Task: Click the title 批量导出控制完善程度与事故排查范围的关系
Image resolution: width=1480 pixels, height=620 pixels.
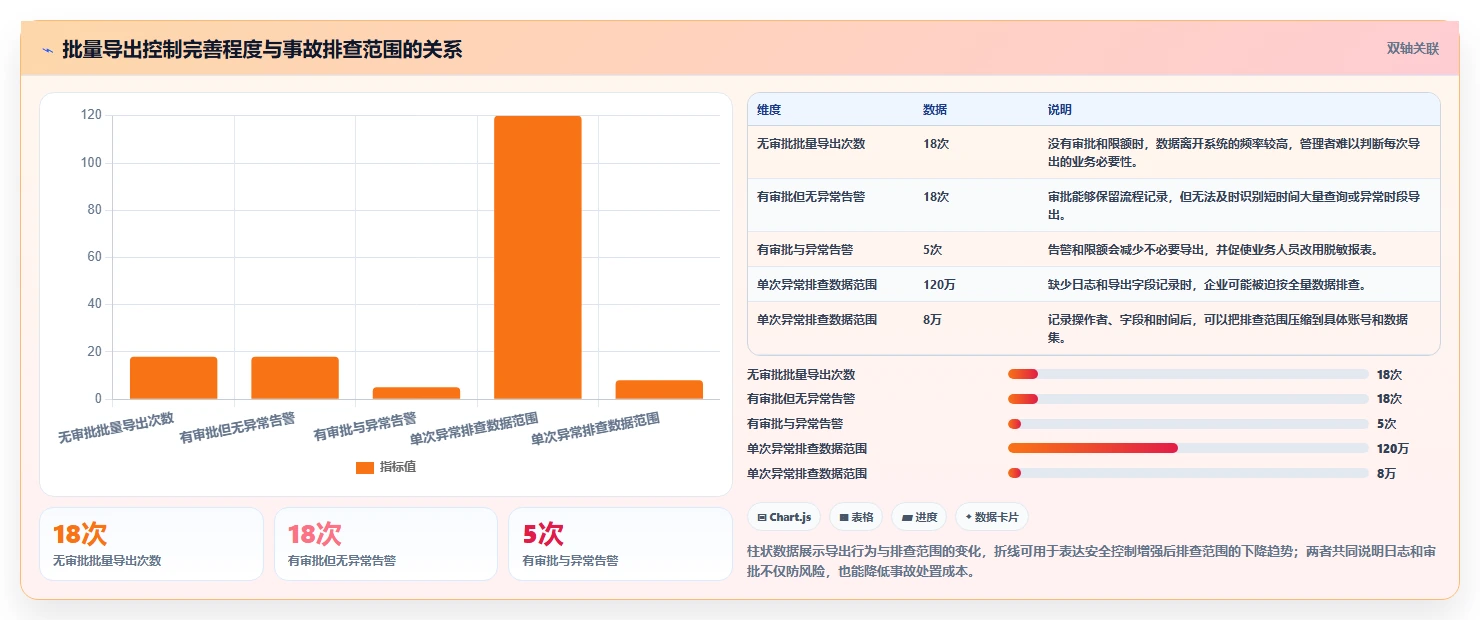Action: click(x=262, y=49)
